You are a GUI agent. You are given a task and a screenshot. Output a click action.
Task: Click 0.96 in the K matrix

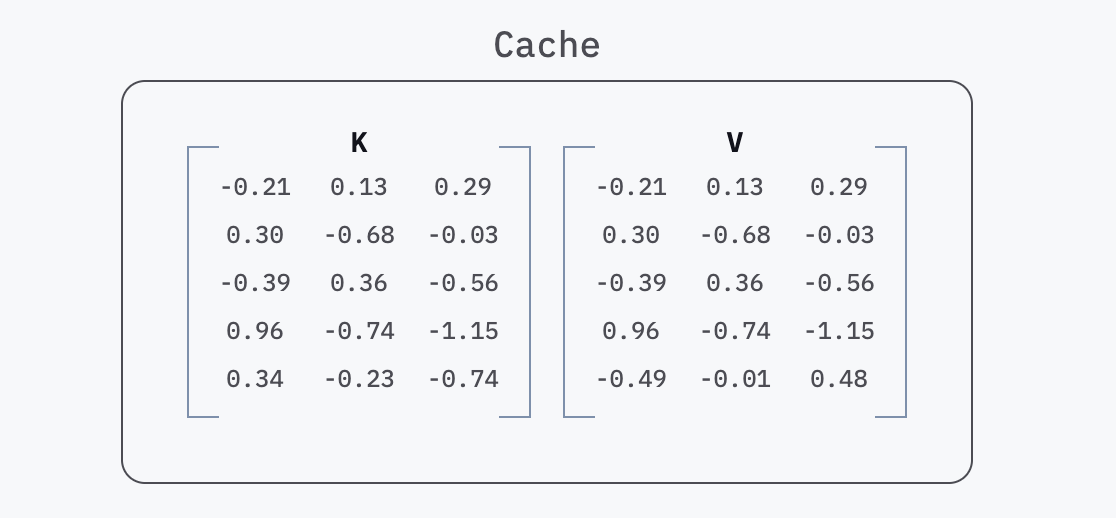[255, 331]
